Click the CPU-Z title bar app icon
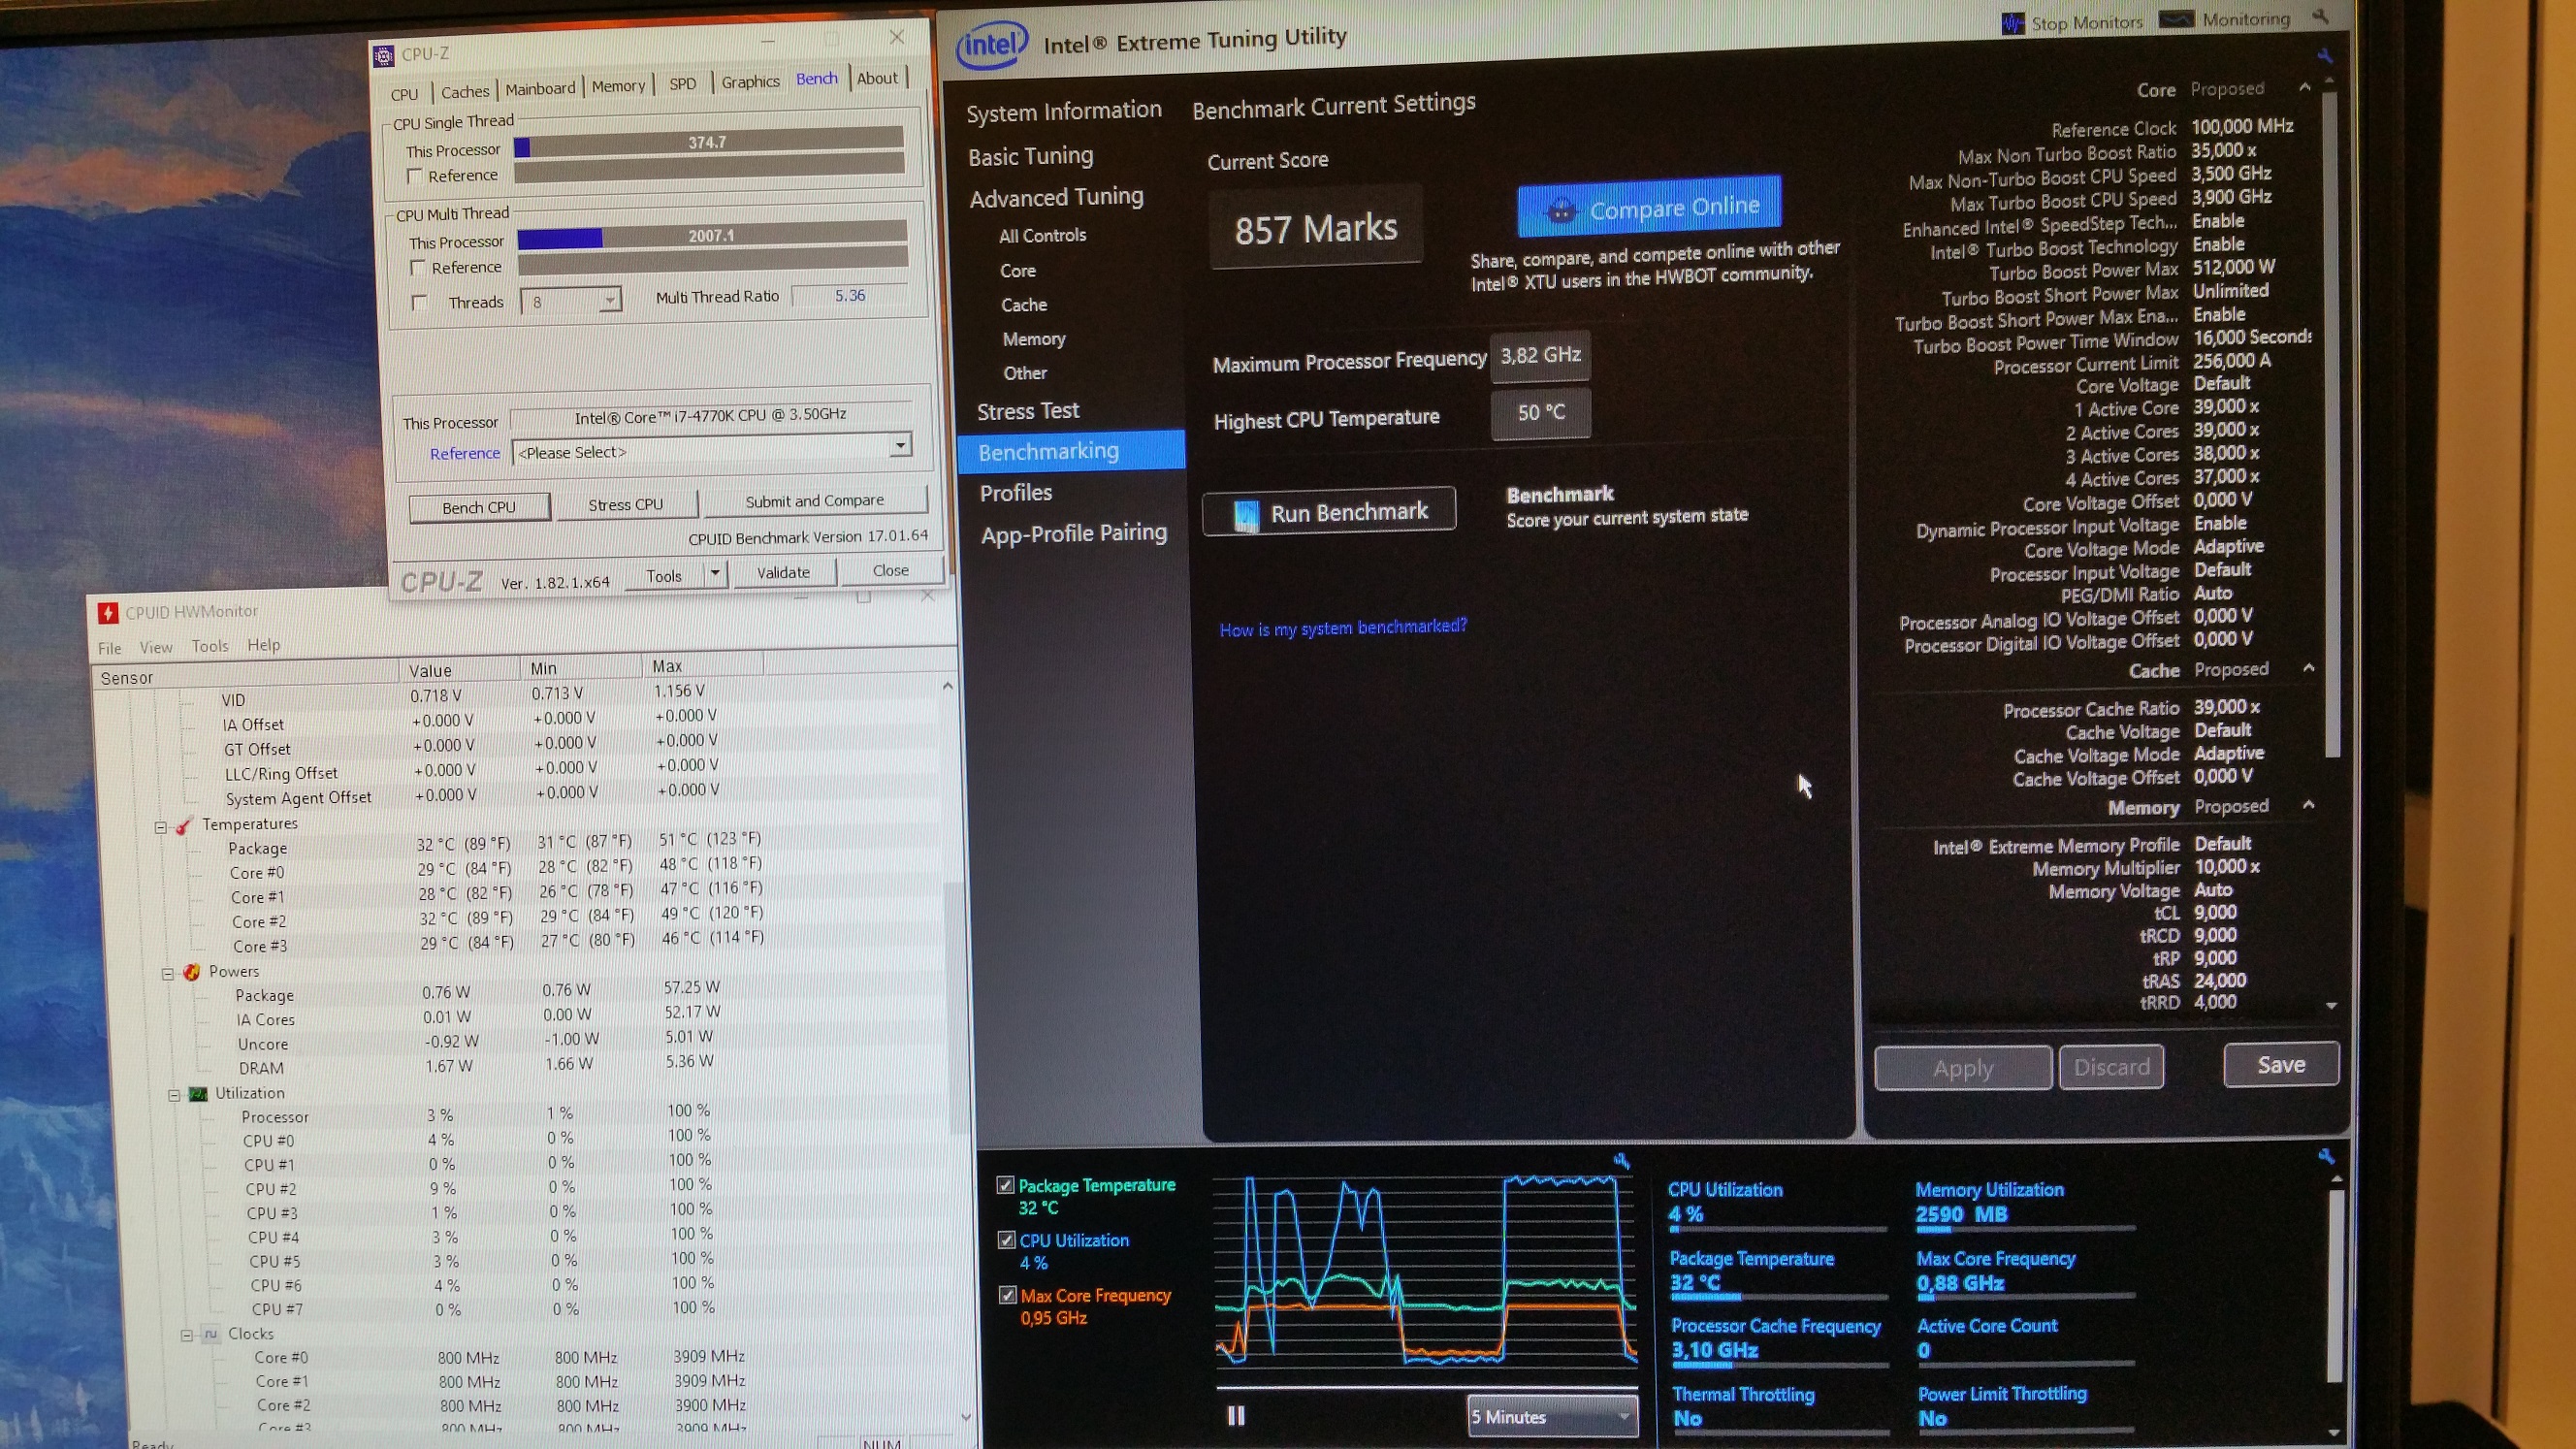Screen dimensions: 2576x1449 (383, 56)
